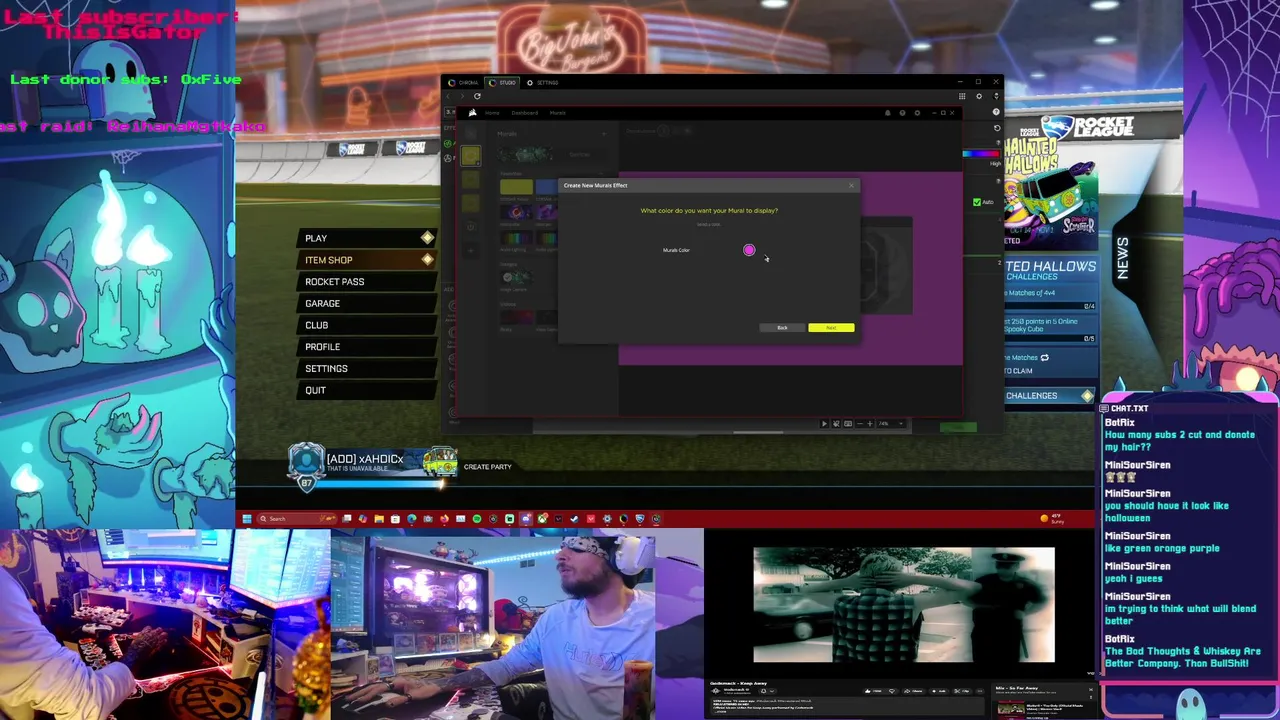1280x720 pixels.
Task: Open the apps grid icon in Razer window
Action: (x=961, y=96)
